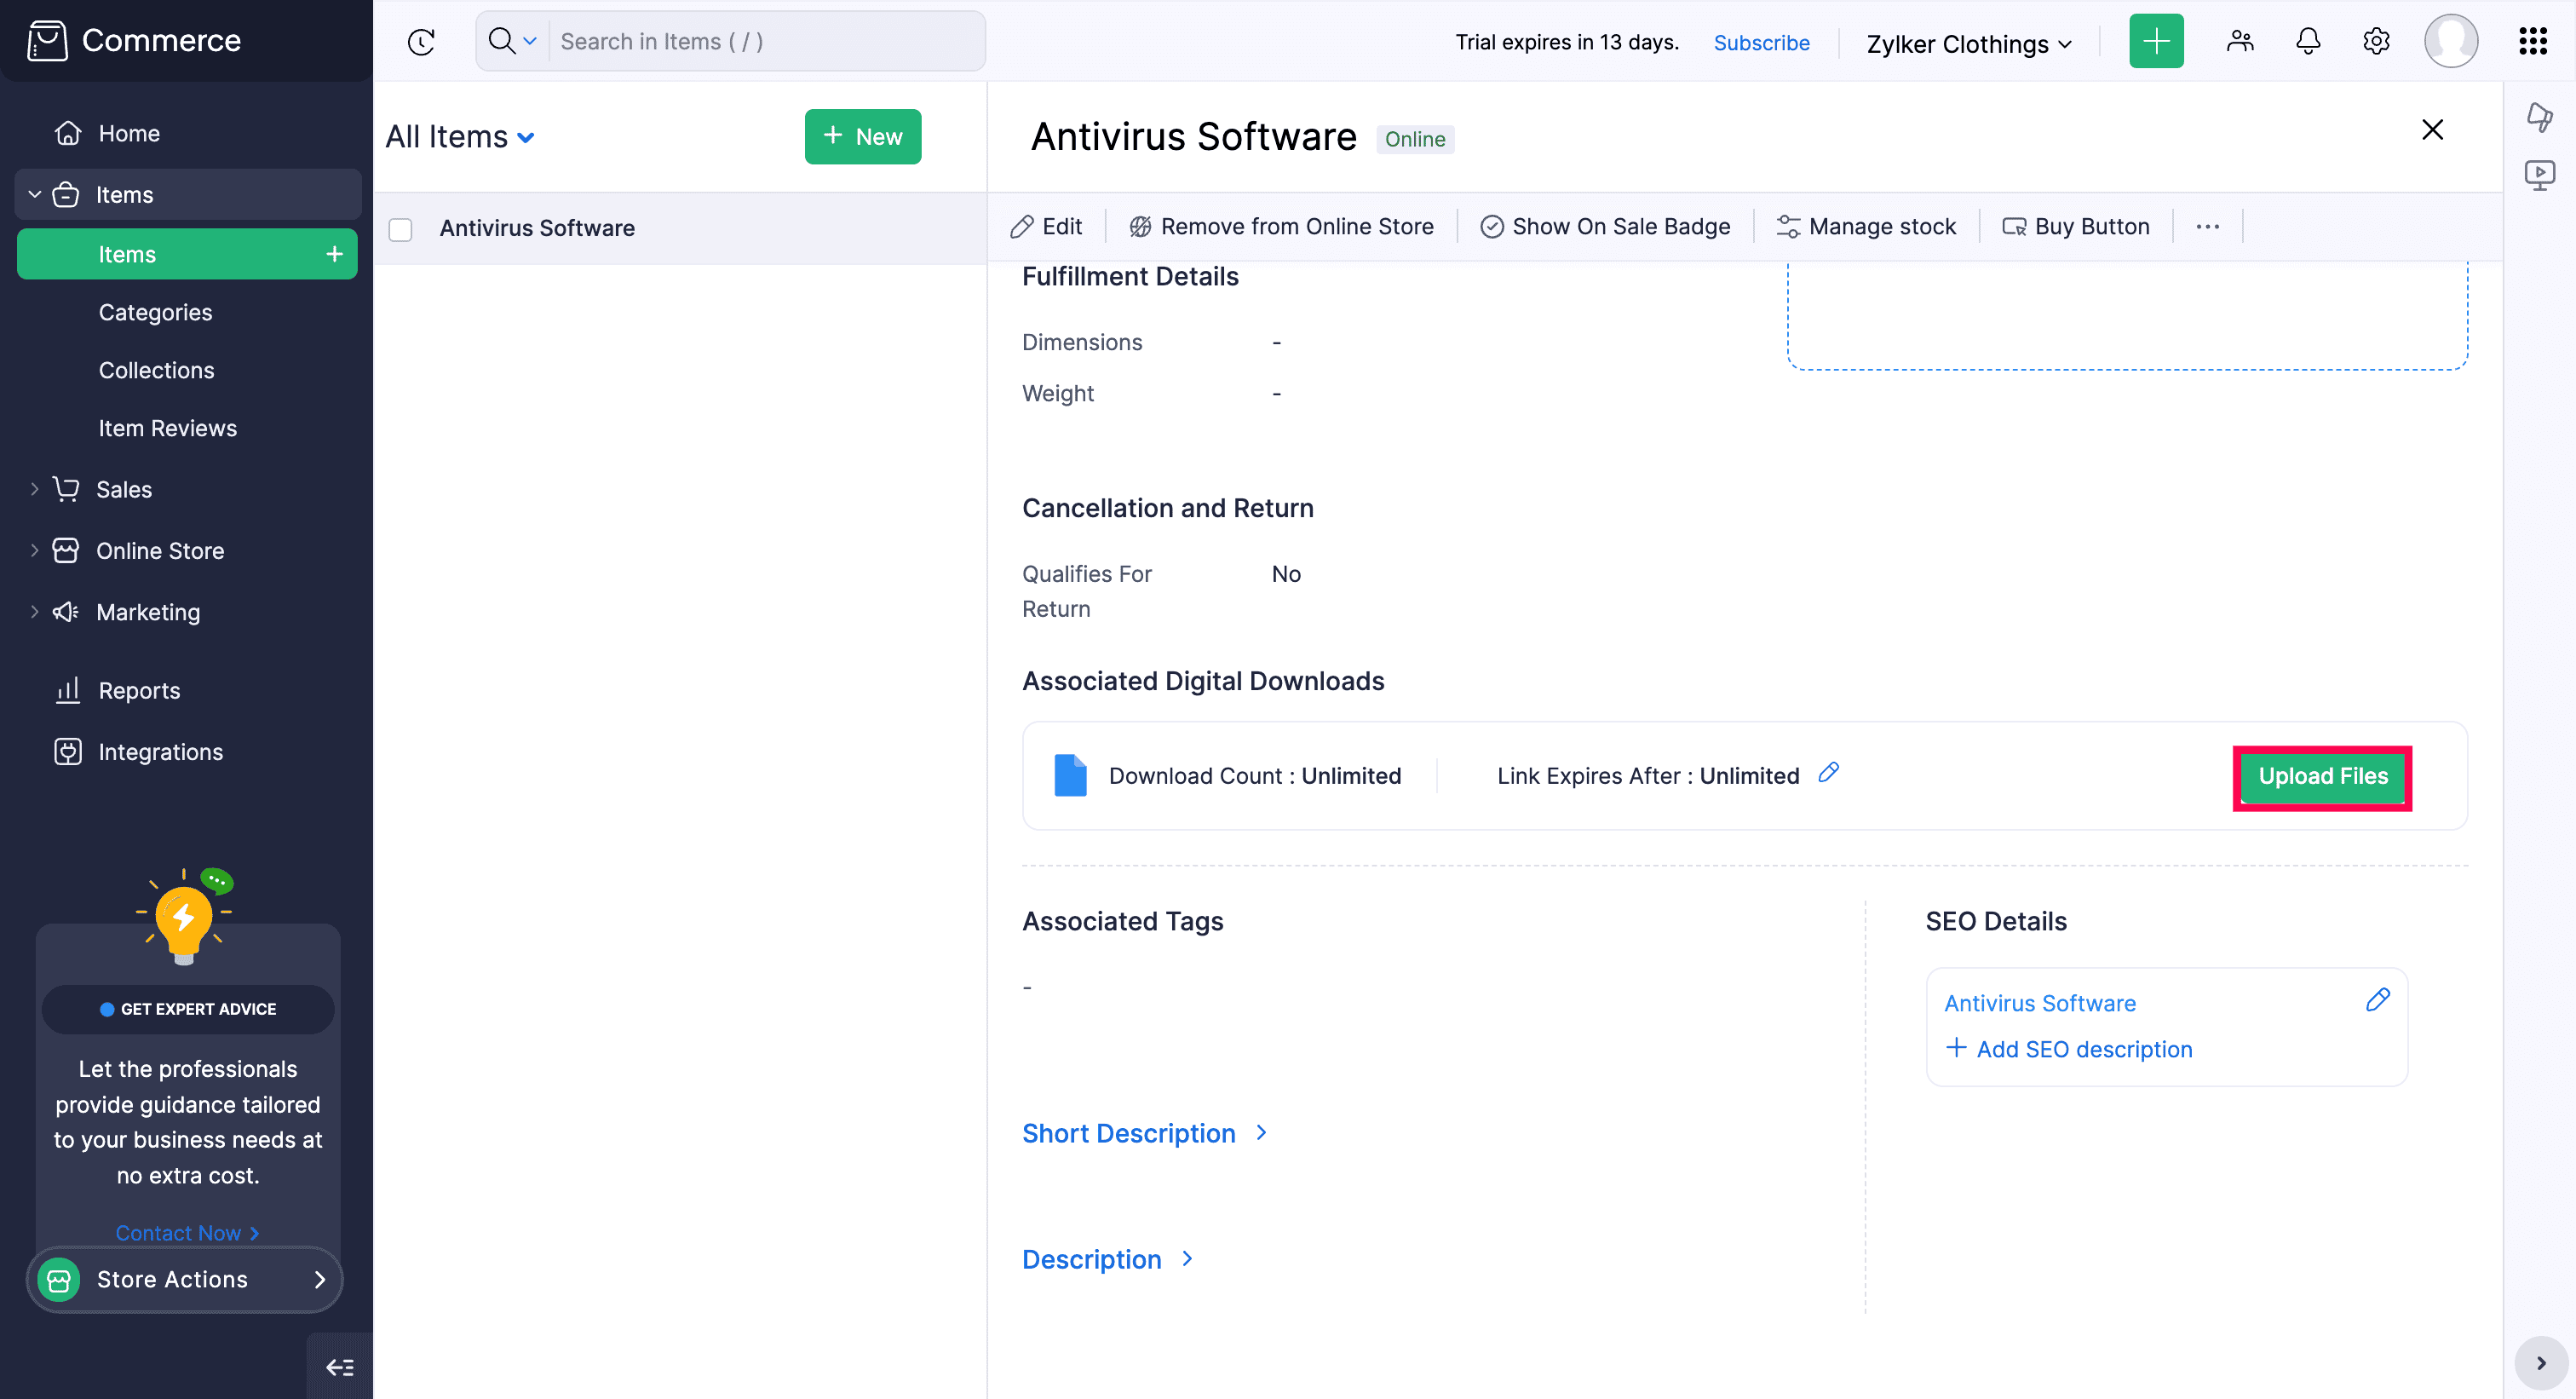Click the green quick-create plus button
Viewport: 2576px width, 1399px height.
pos(2156,41)
